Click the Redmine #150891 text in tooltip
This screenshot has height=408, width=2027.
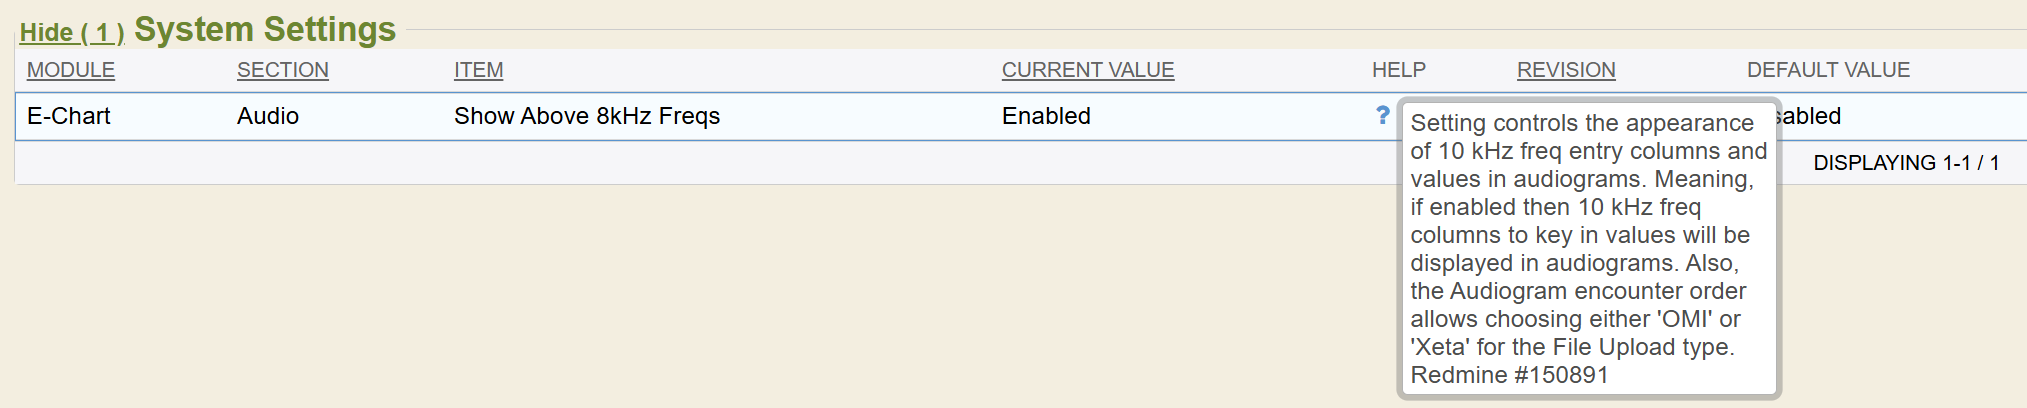pos(1509,375)
